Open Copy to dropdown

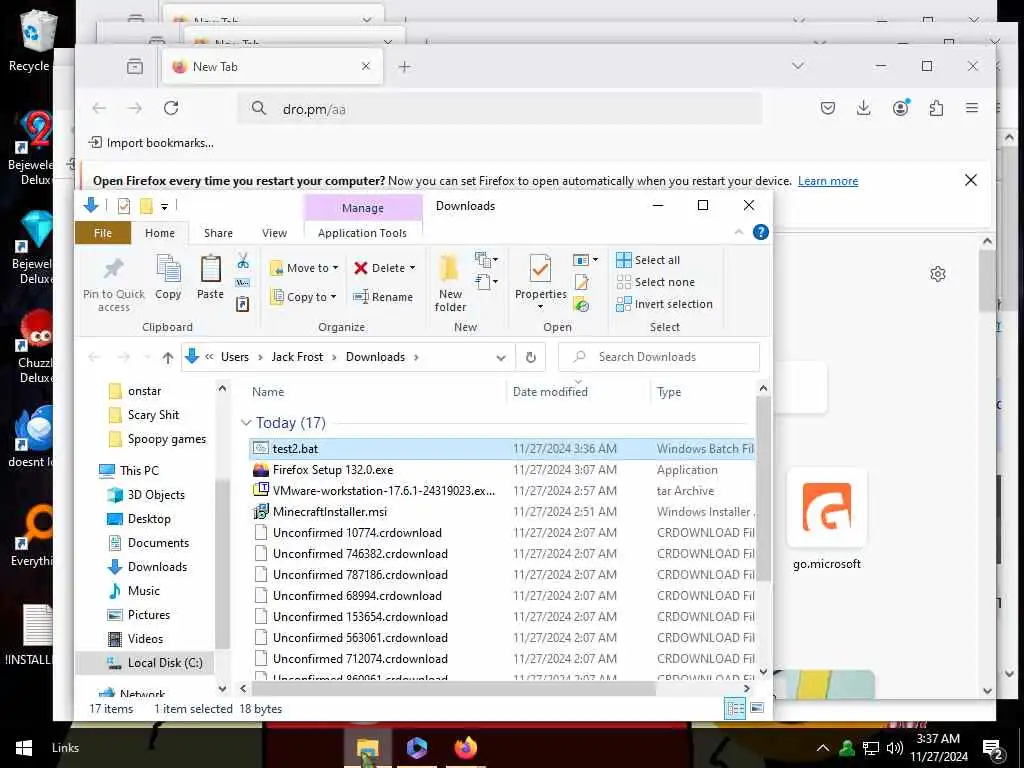pyautogui.click(x=303, y=296)
